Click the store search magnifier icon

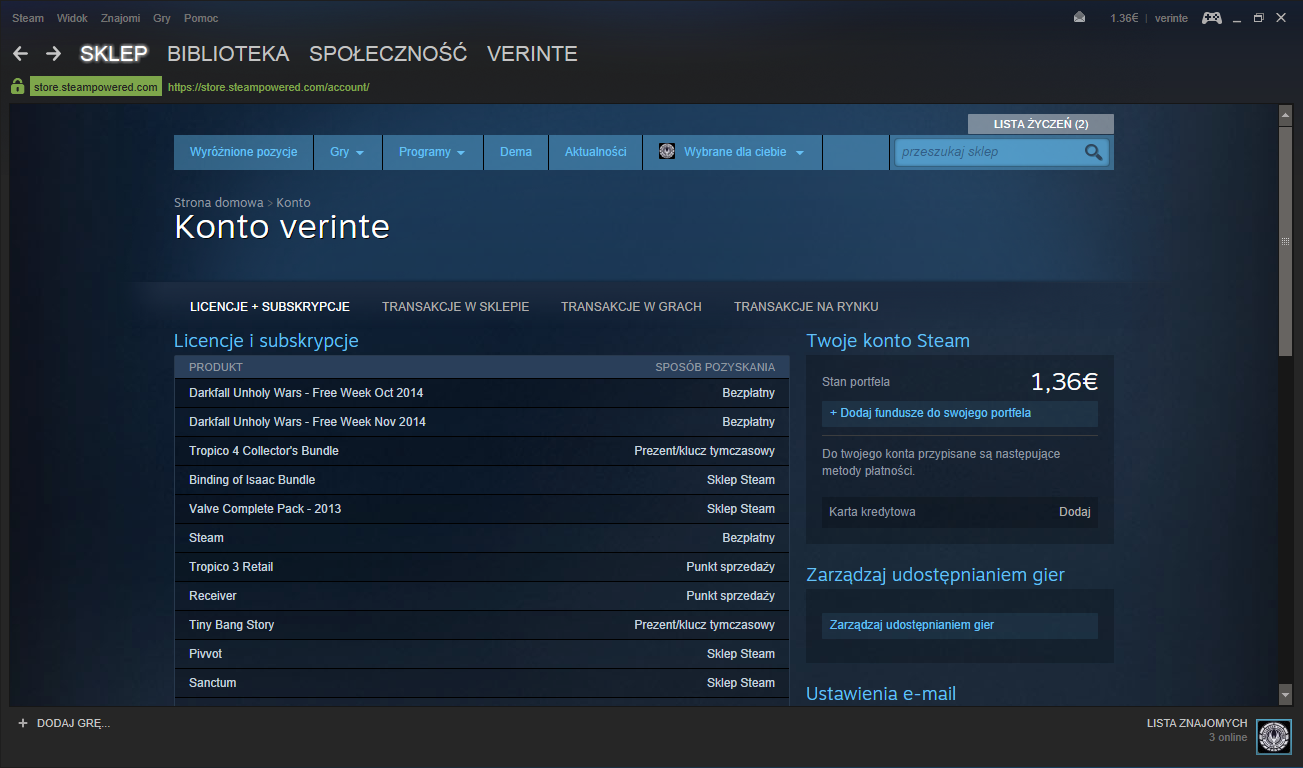[1093, 152]
